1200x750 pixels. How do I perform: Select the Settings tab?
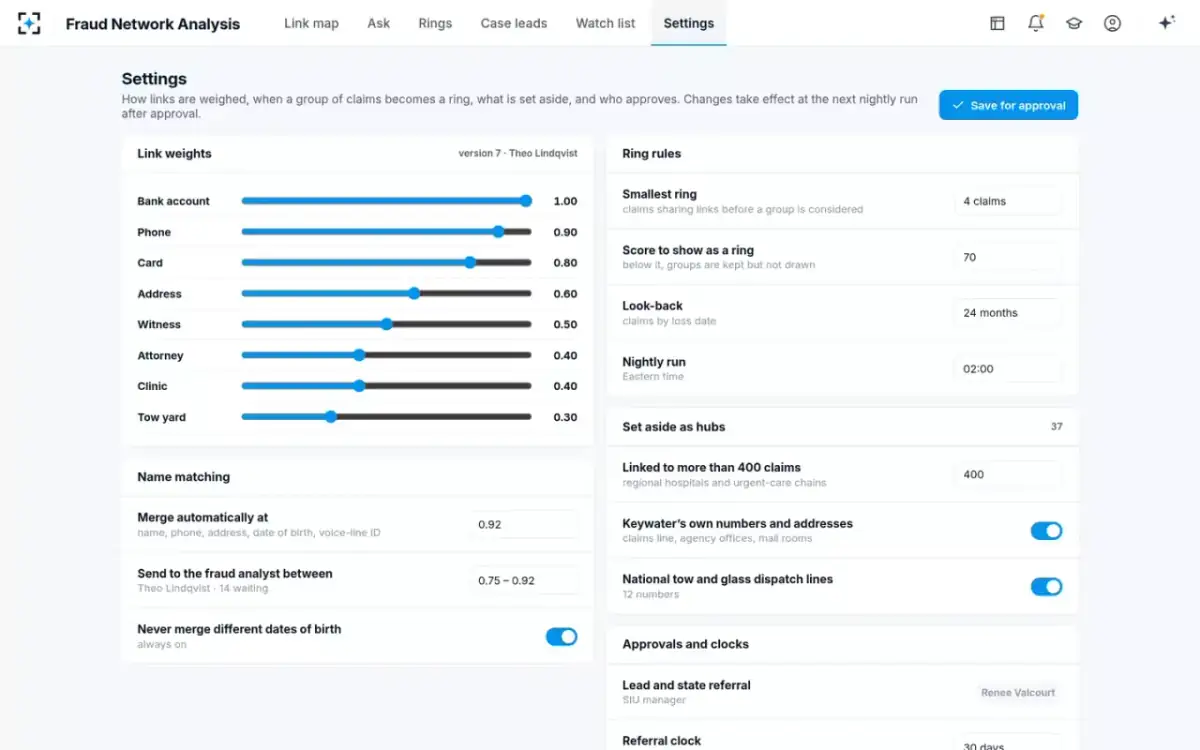[x=689, y=23]
